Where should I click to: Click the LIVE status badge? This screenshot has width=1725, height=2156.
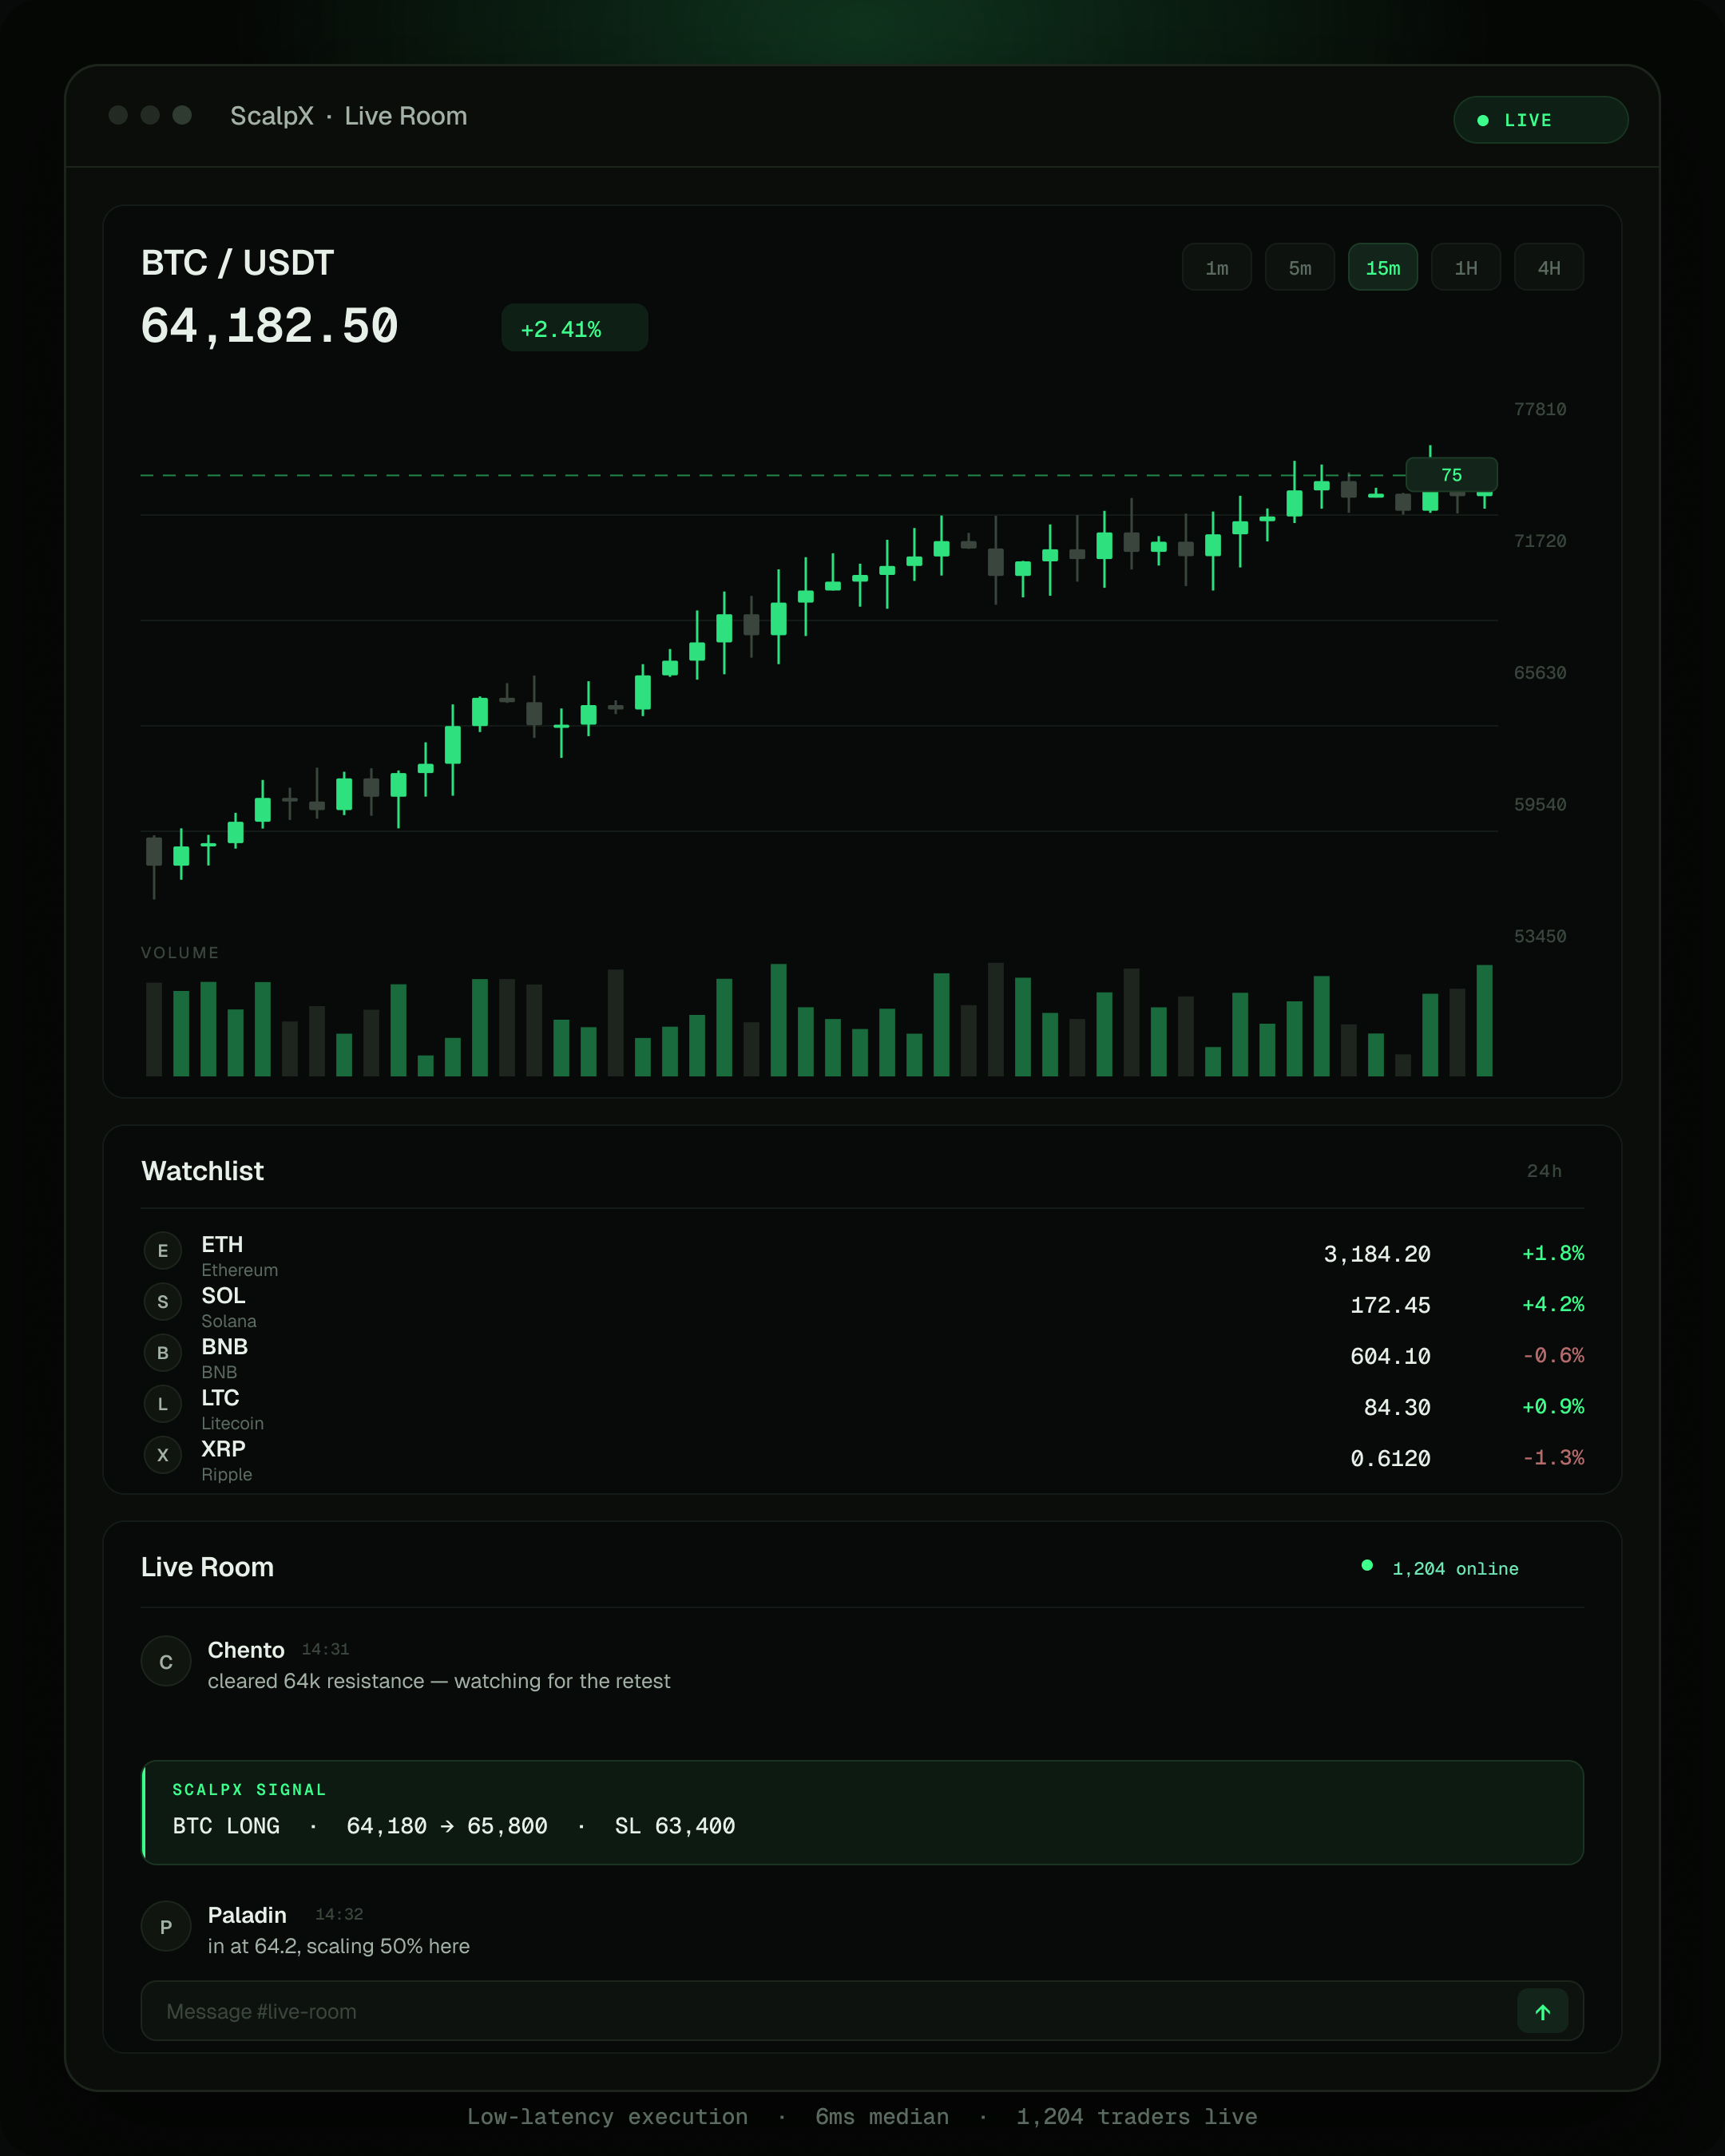click(x=1540, y=120)
